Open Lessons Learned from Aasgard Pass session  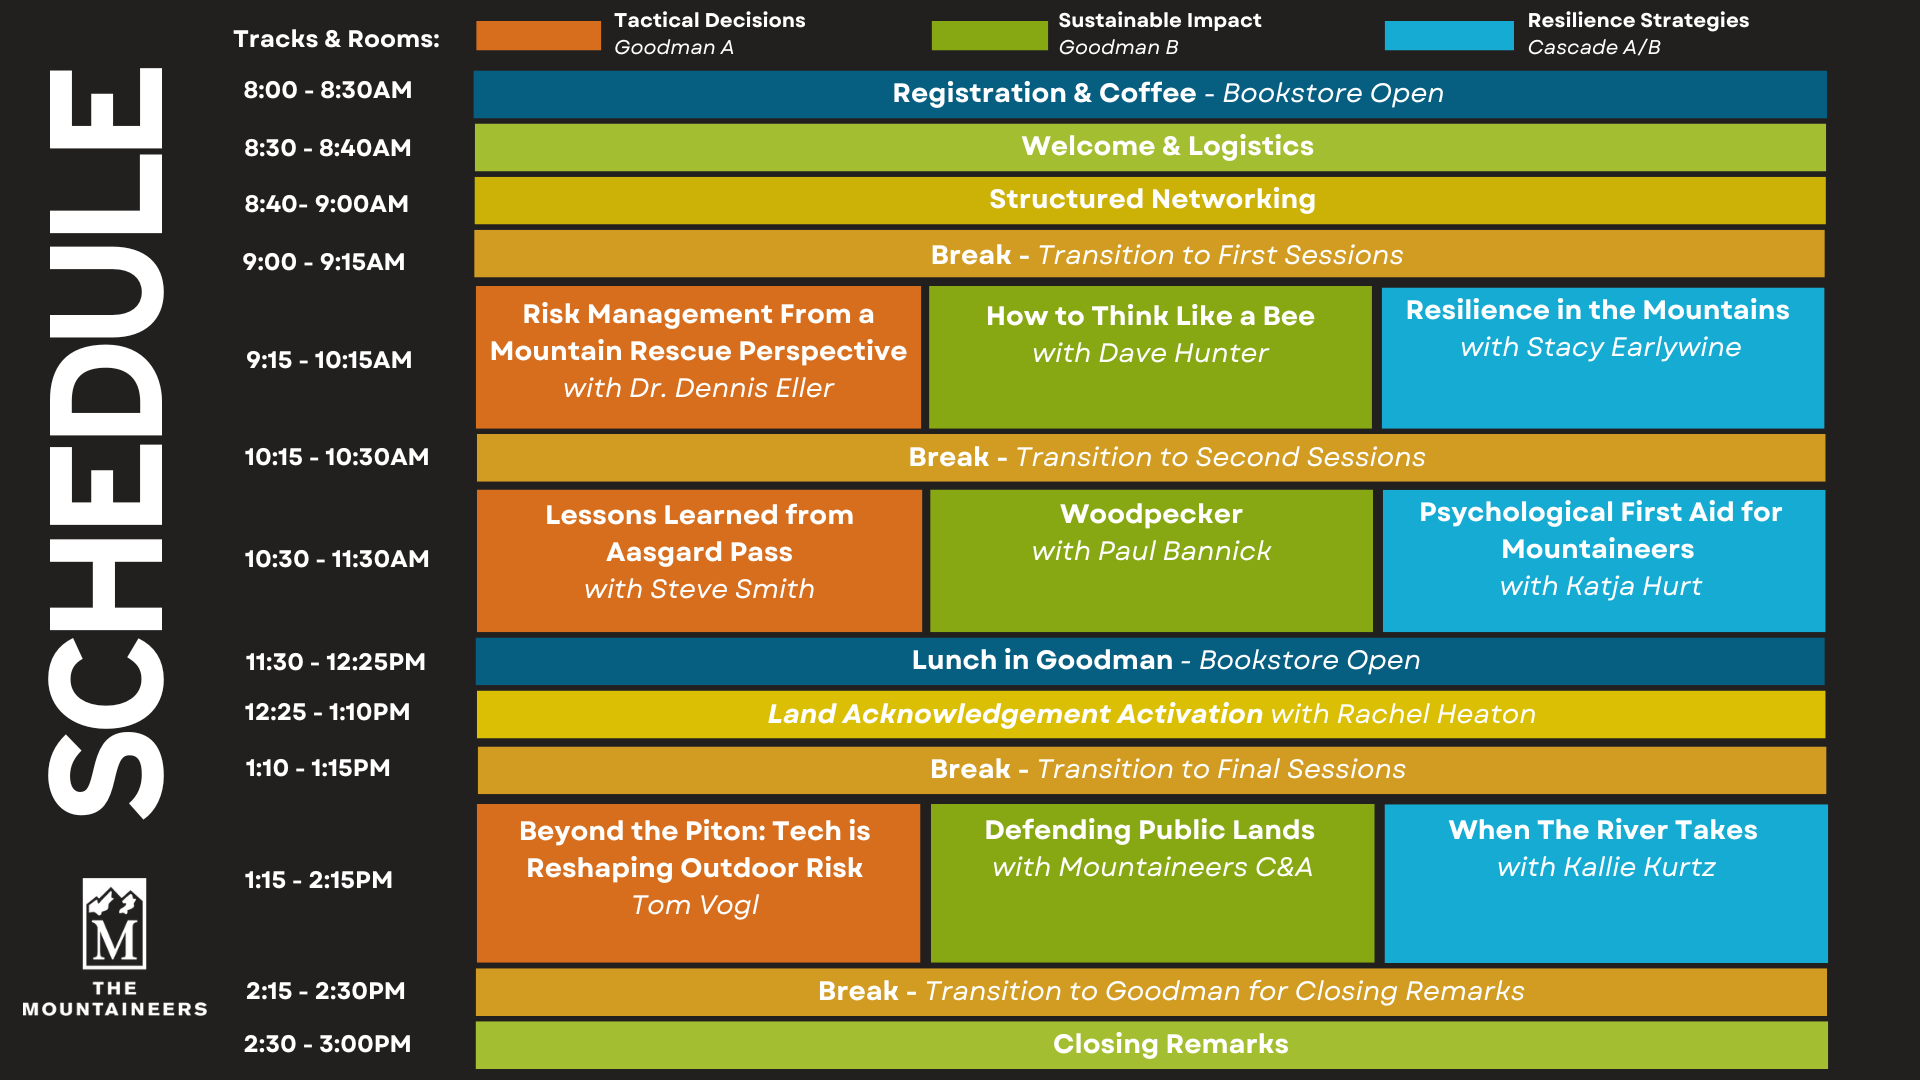click(x=699, y=560)
